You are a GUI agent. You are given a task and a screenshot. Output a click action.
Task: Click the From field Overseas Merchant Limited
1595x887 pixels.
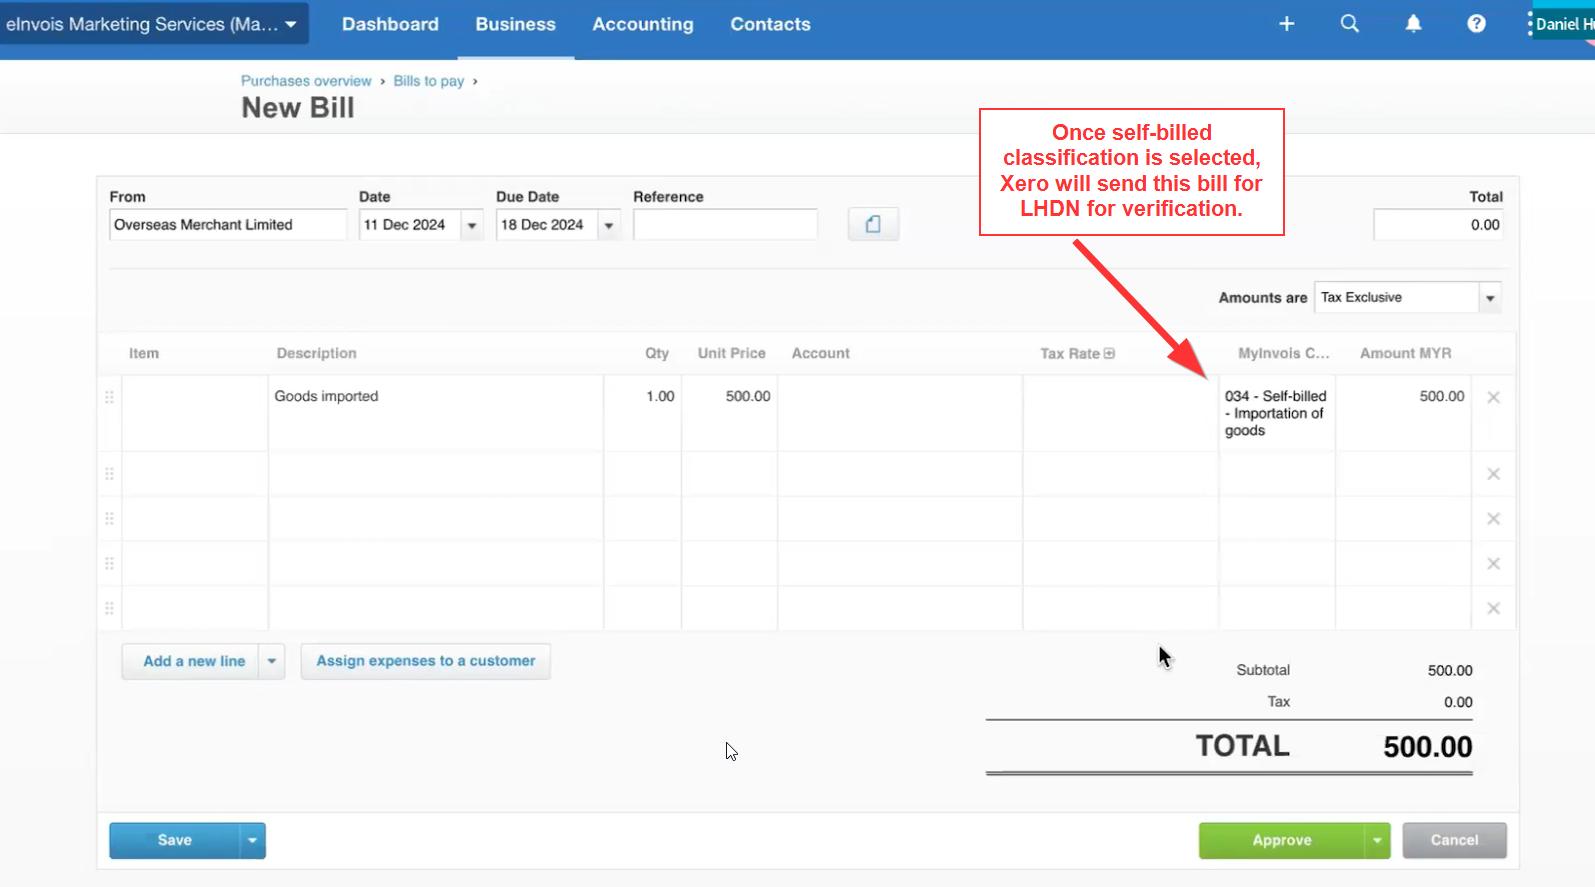(x=228, y=225)
